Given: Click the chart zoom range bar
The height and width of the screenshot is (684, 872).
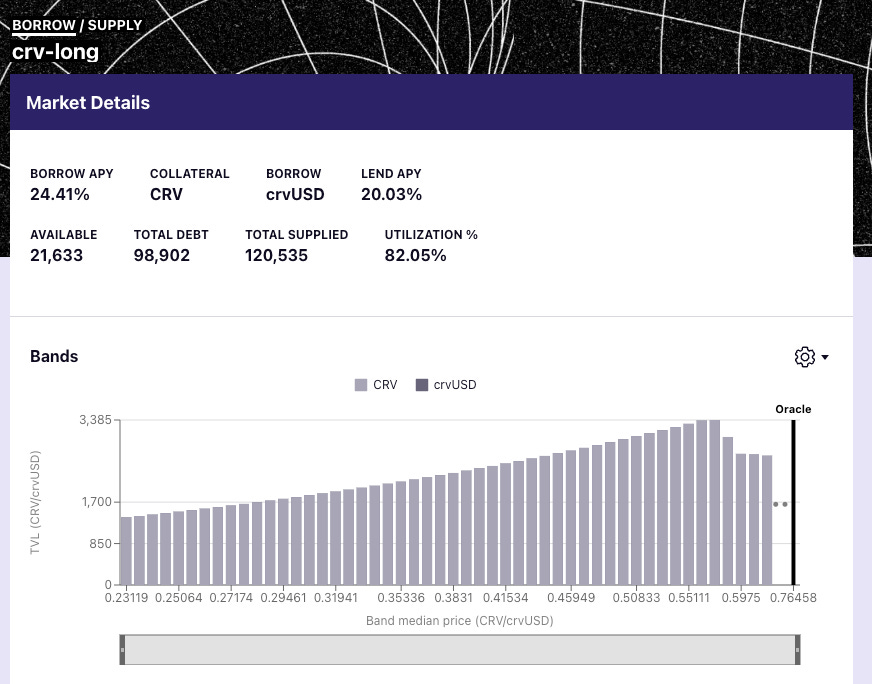Looking at the screenshot, I should [460, 650].
